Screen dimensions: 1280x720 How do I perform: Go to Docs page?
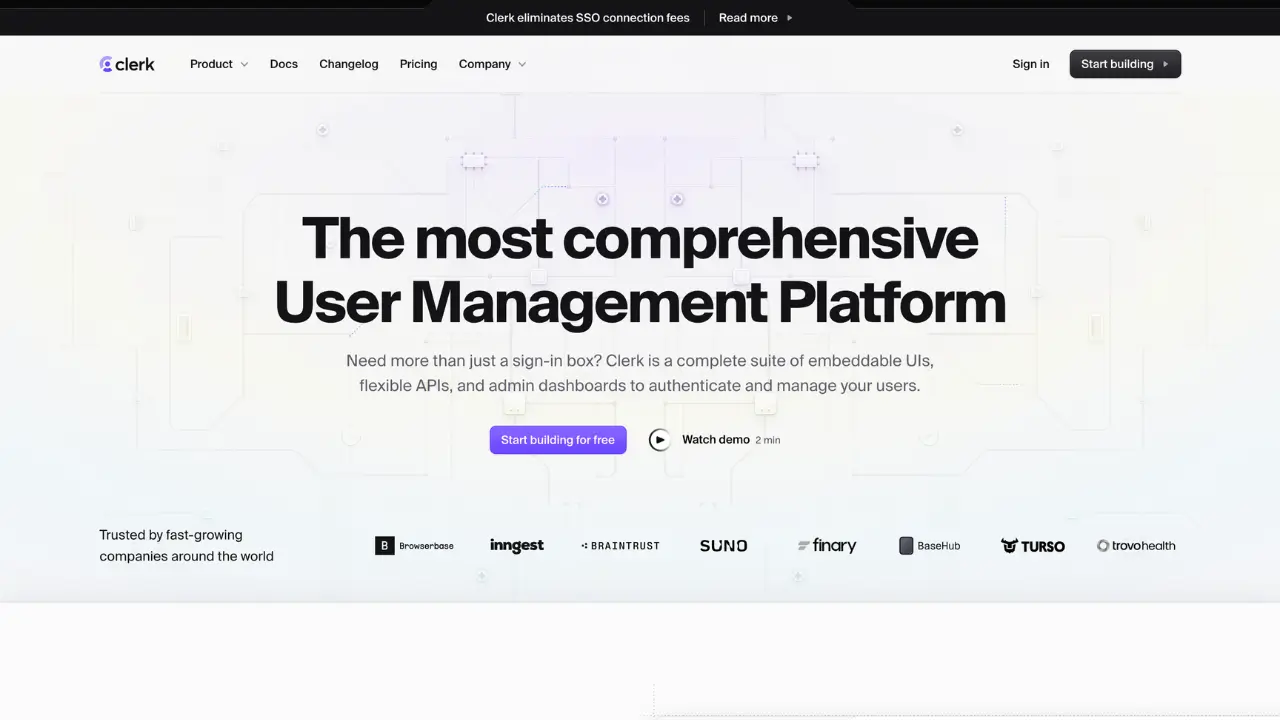pos(284,64)
